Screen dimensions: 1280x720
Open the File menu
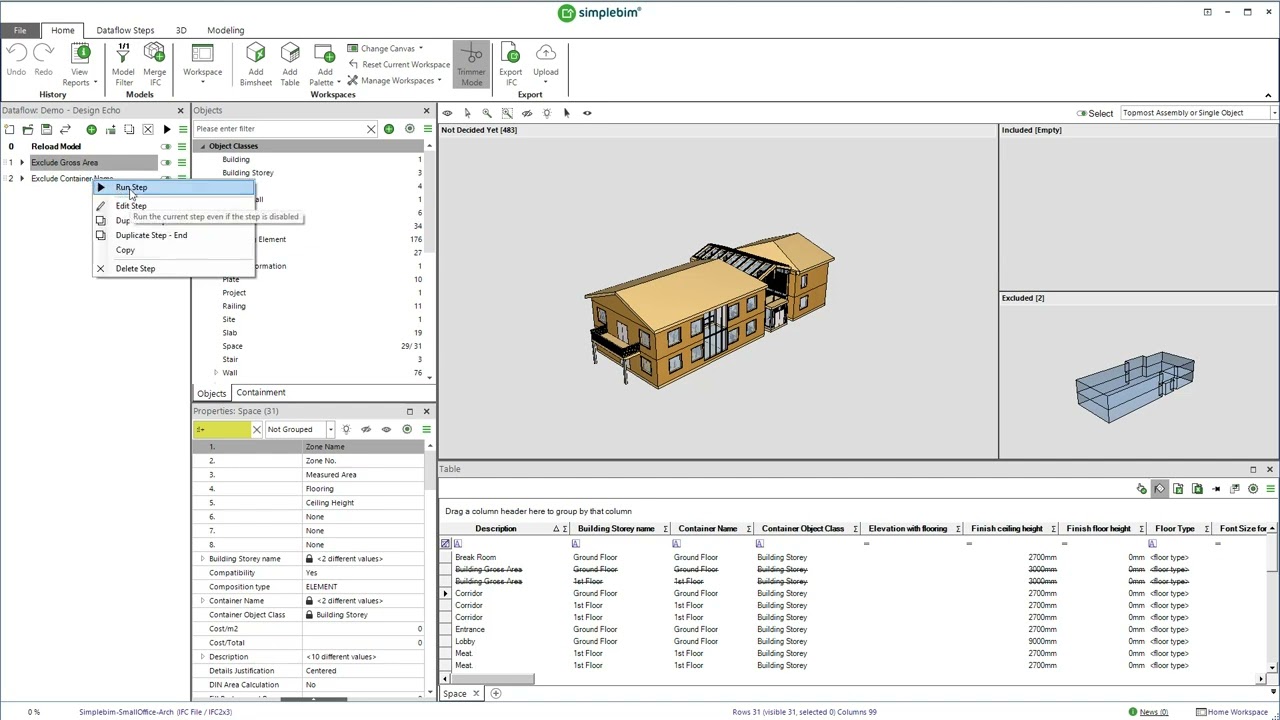(x=20, y=30)
